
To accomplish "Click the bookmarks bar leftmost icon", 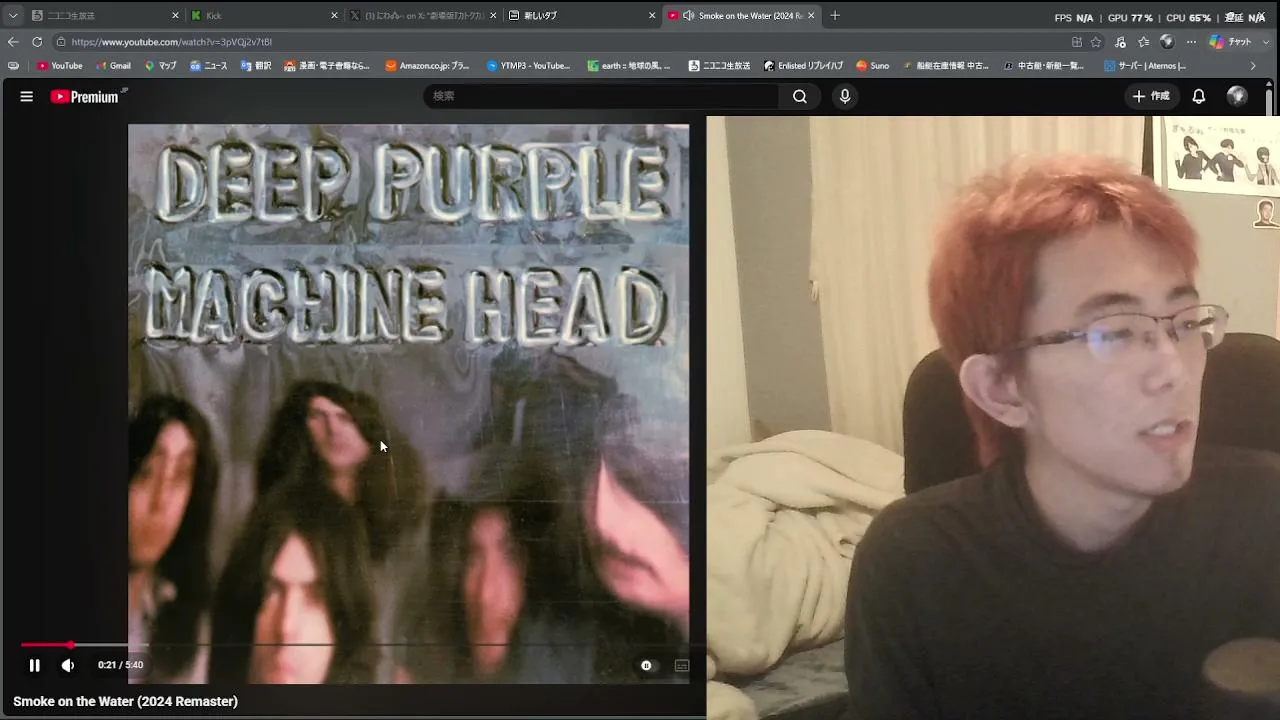I will tap(13, 66).
